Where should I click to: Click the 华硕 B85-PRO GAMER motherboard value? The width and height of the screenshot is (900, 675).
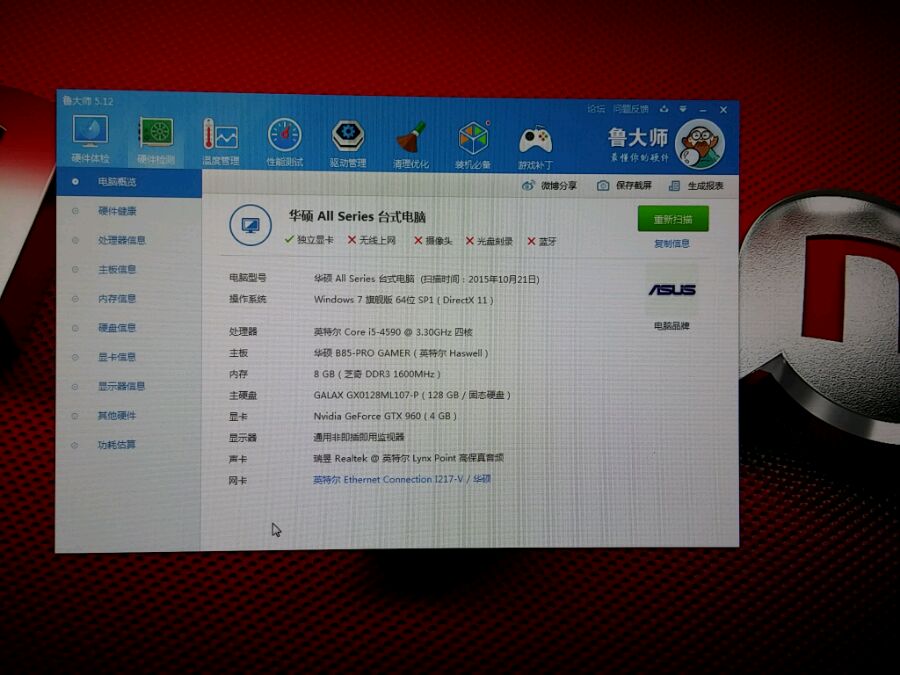tap(401, 353)
